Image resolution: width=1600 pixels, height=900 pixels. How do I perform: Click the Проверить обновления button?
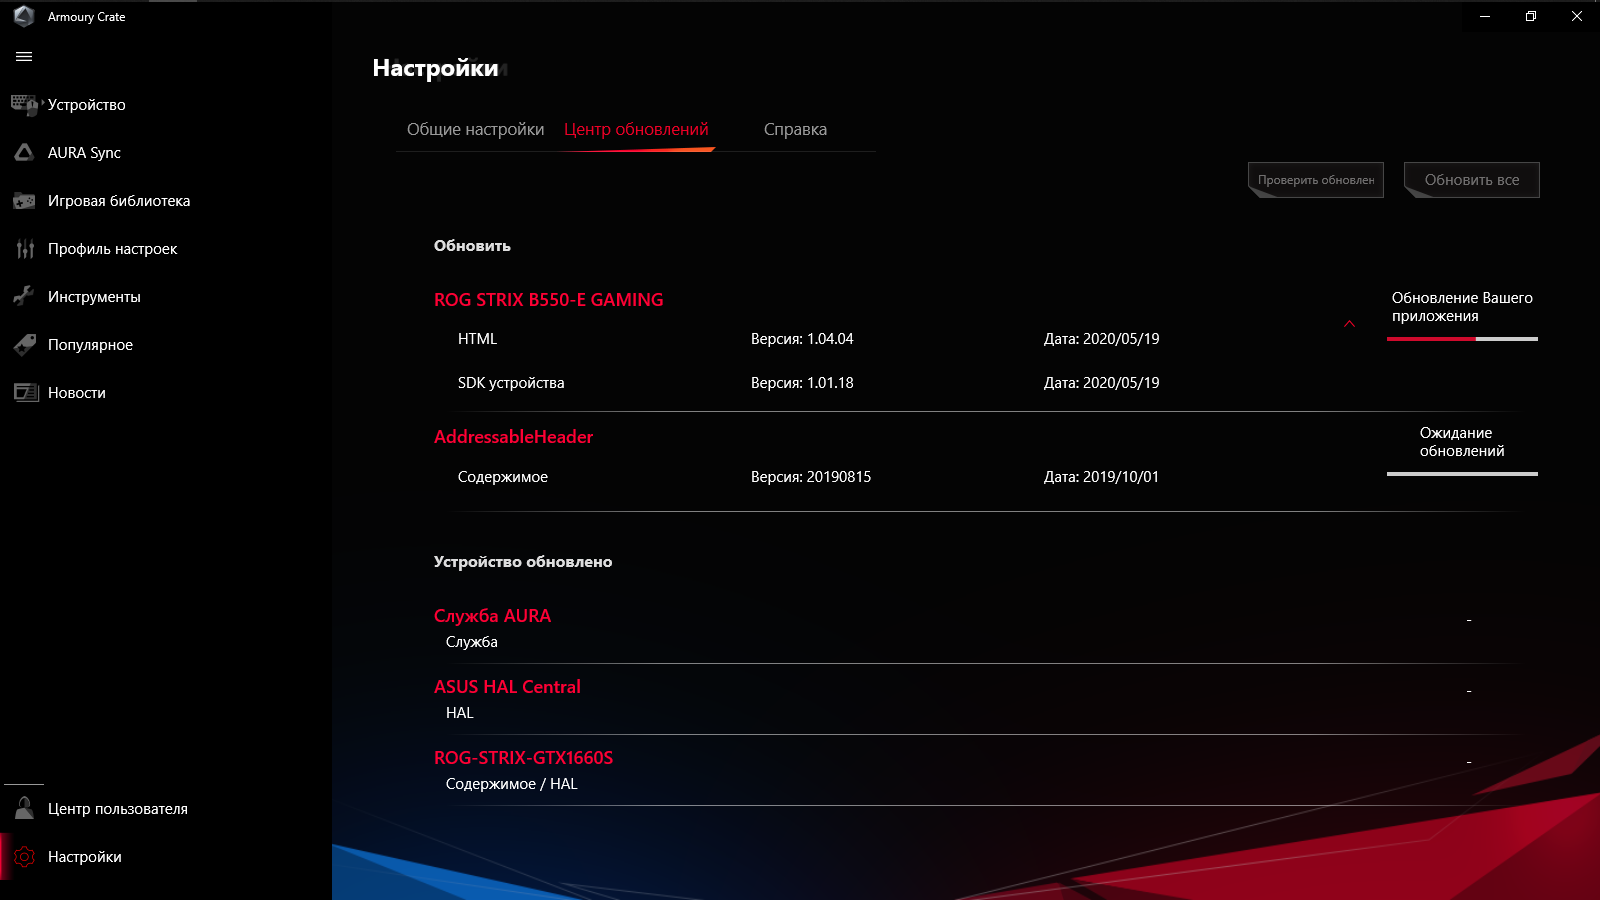(x=1316, y=180)
